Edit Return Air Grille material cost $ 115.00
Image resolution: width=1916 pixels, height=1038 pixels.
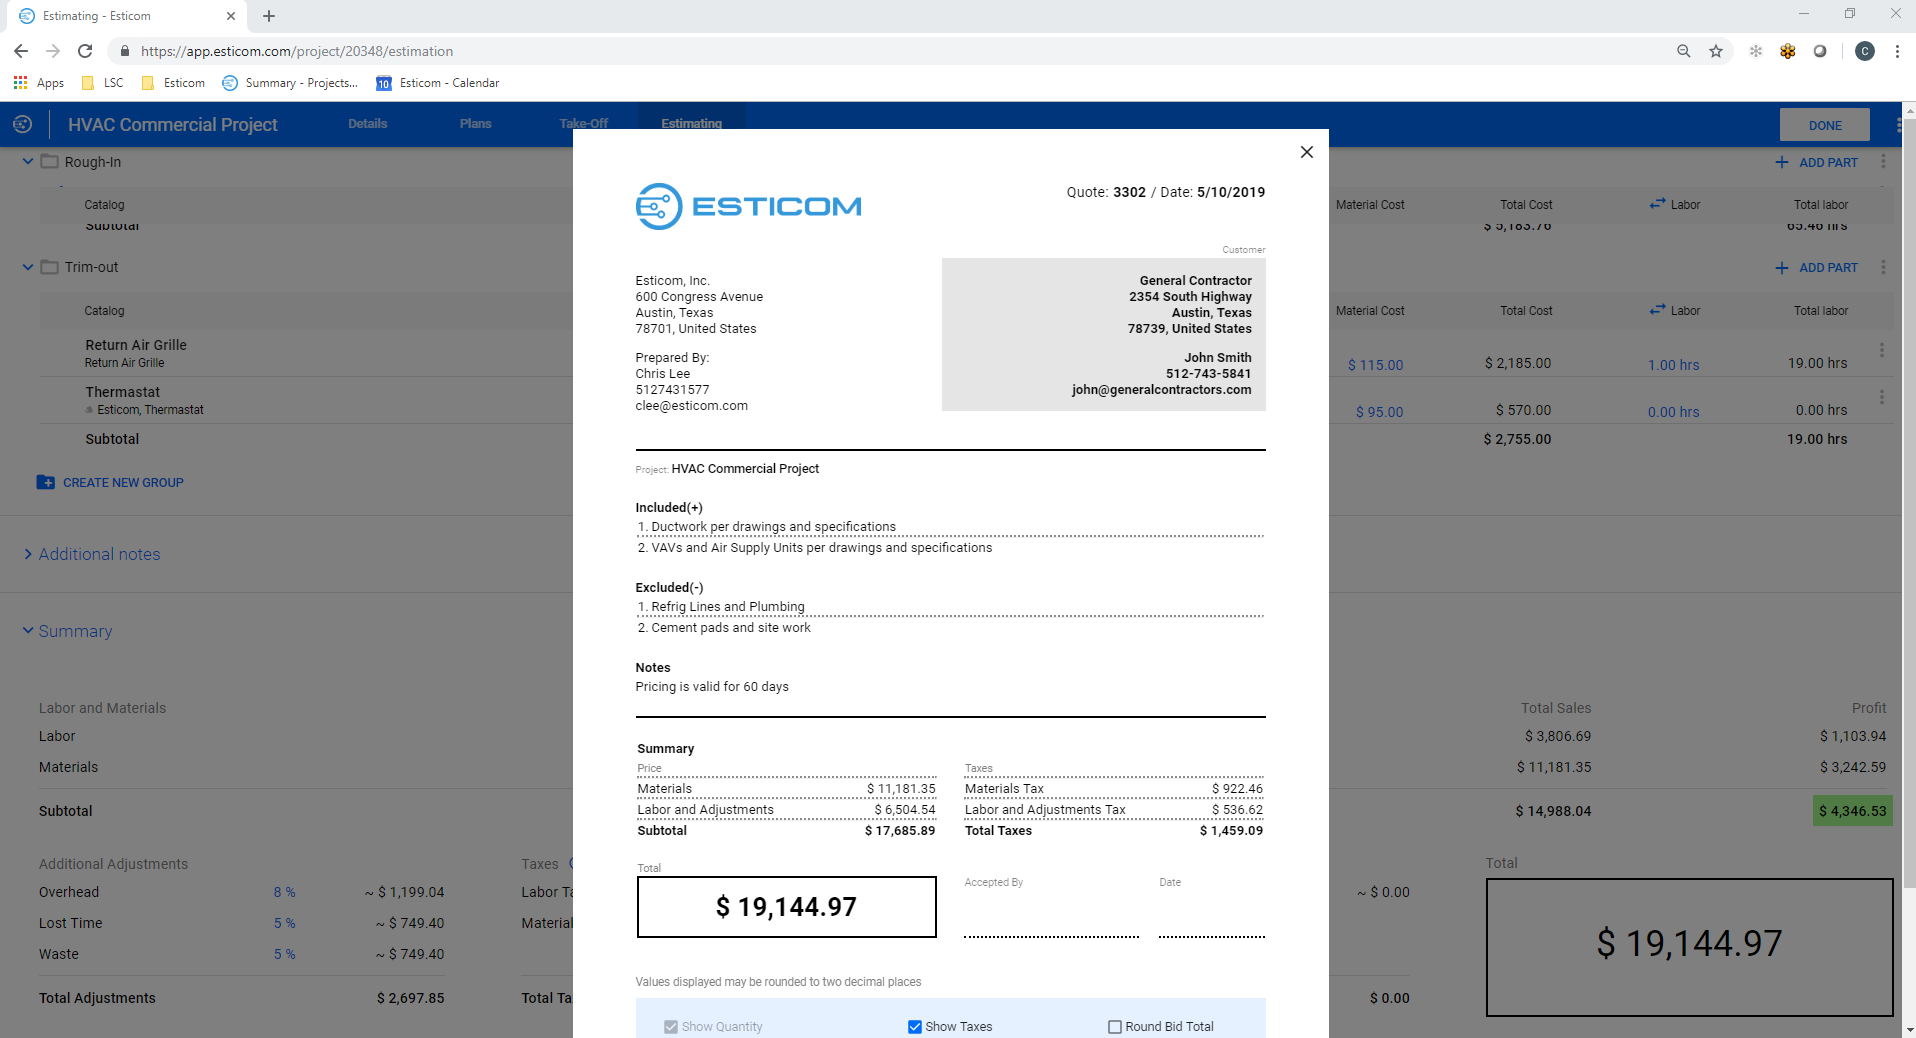click(x=1375, y=365)
